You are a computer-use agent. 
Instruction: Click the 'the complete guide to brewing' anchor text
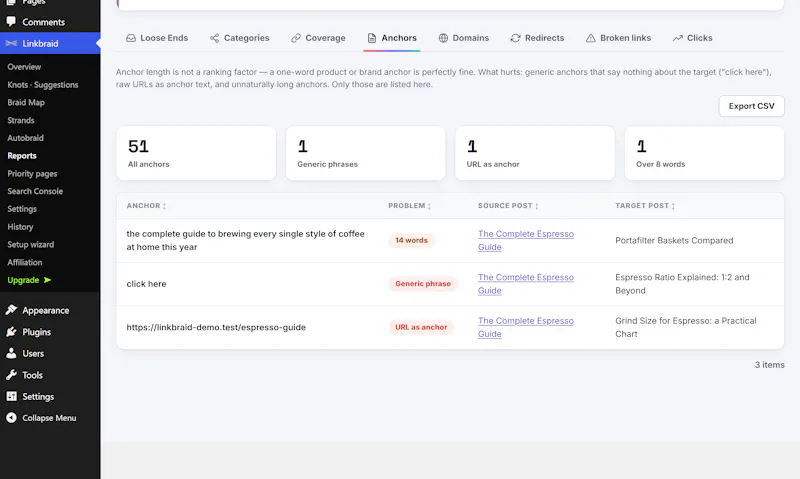click(245, 240)
